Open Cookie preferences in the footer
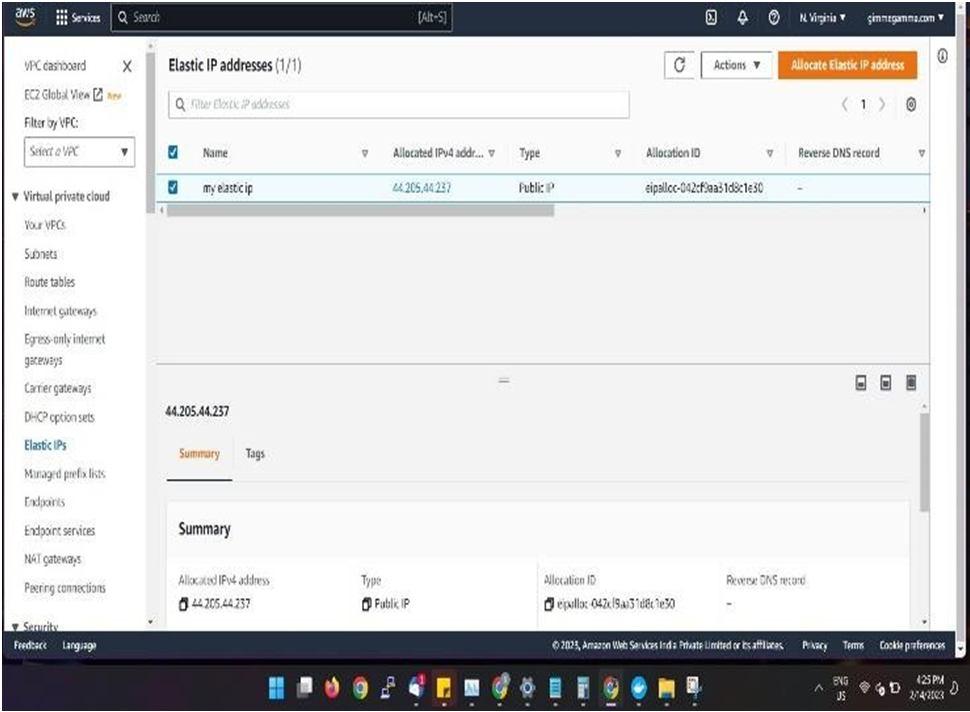The height and width of the screenshot is (712, 970). point(912,645)
